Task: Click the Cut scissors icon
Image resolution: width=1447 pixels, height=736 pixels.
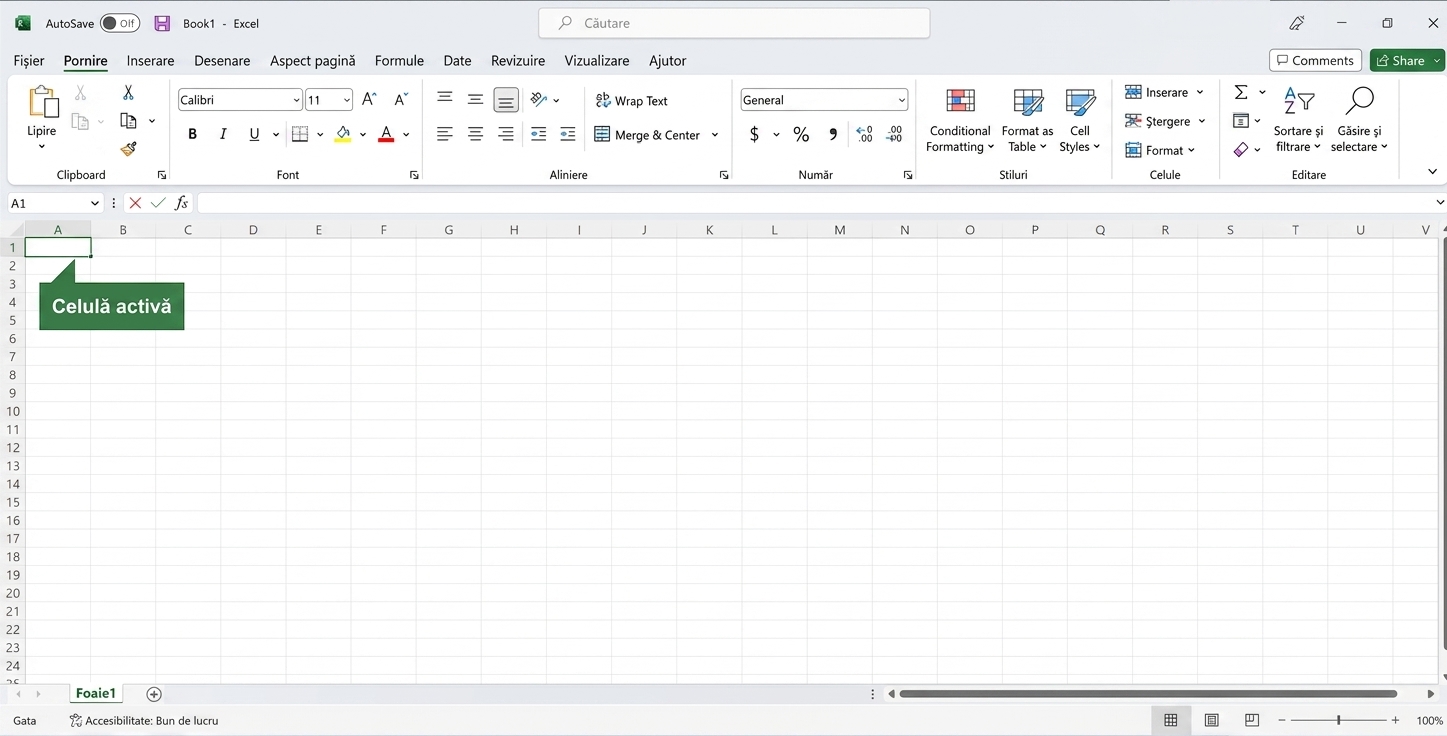Action: pyautogui.click(x=128, y=92)
